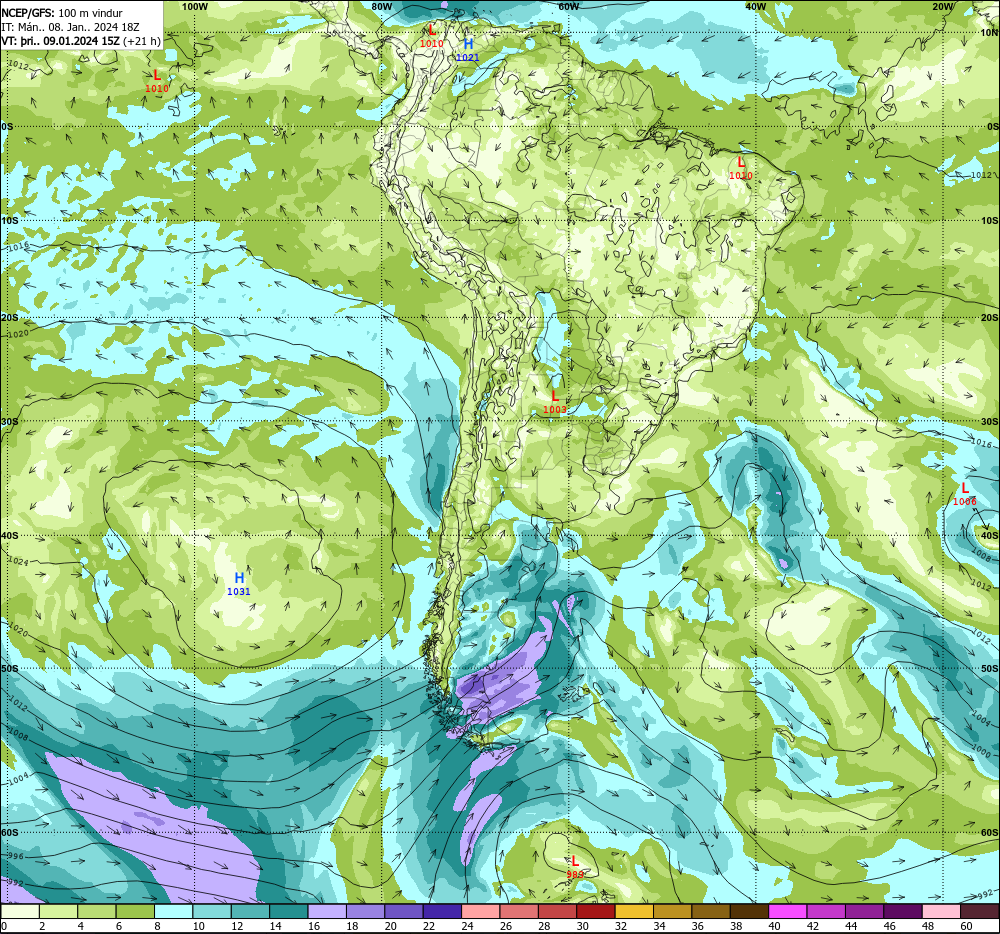Pick the dark brown 38–40 legend swatch

749,911
